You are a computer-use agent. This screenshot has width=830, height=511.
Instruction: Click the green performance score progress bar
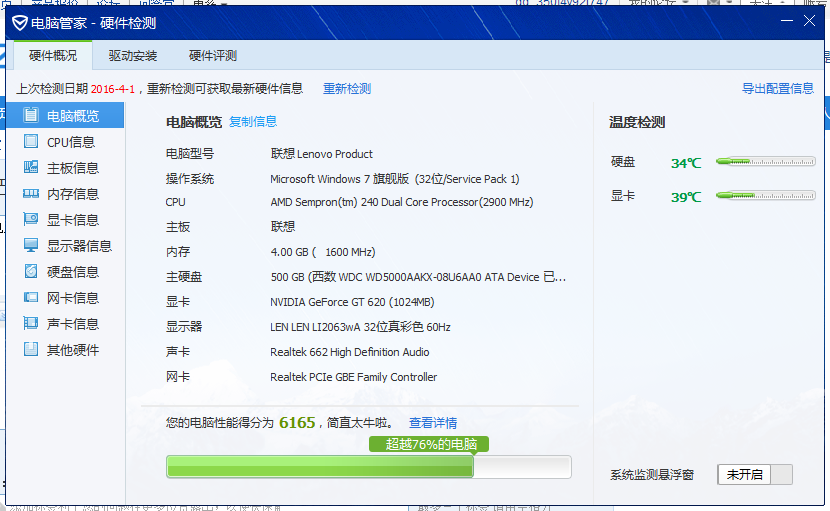point(368,467)
